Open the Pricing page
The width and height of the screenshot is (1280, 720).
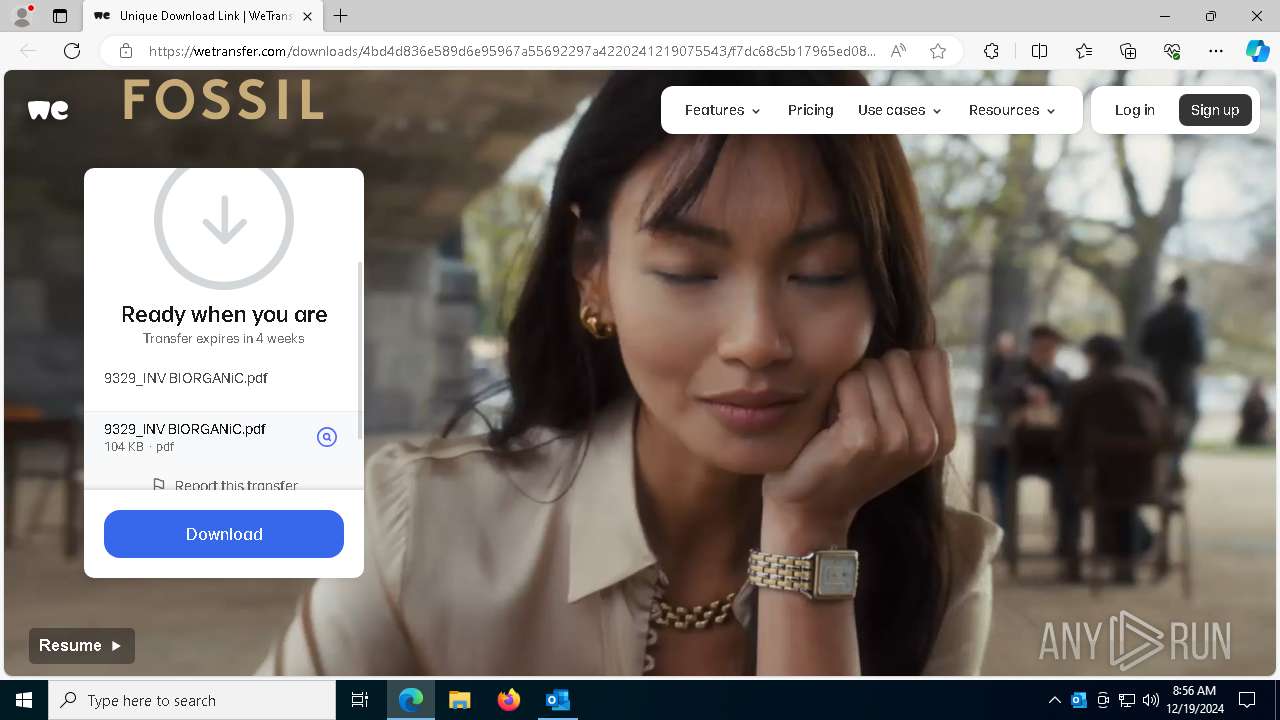coord(810,110)
